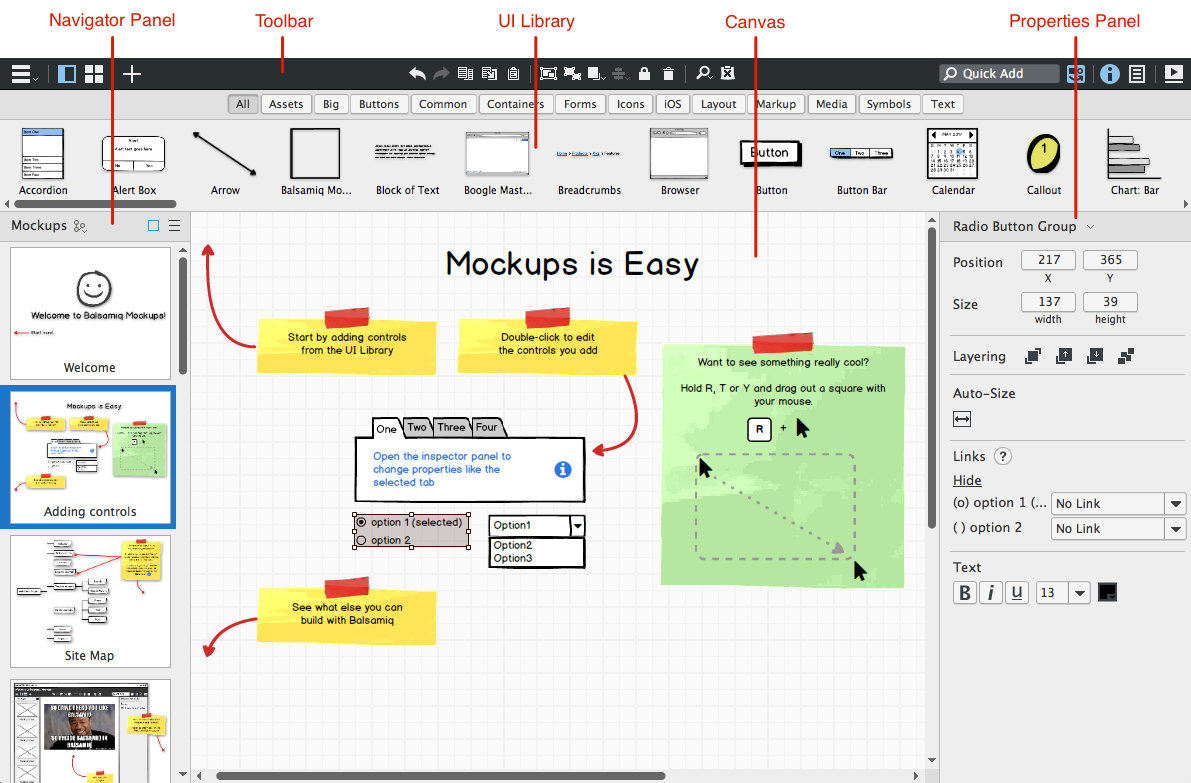Click the Hide link under Links
Viewport: 1191px width, 783px height.
coord(966,480)
